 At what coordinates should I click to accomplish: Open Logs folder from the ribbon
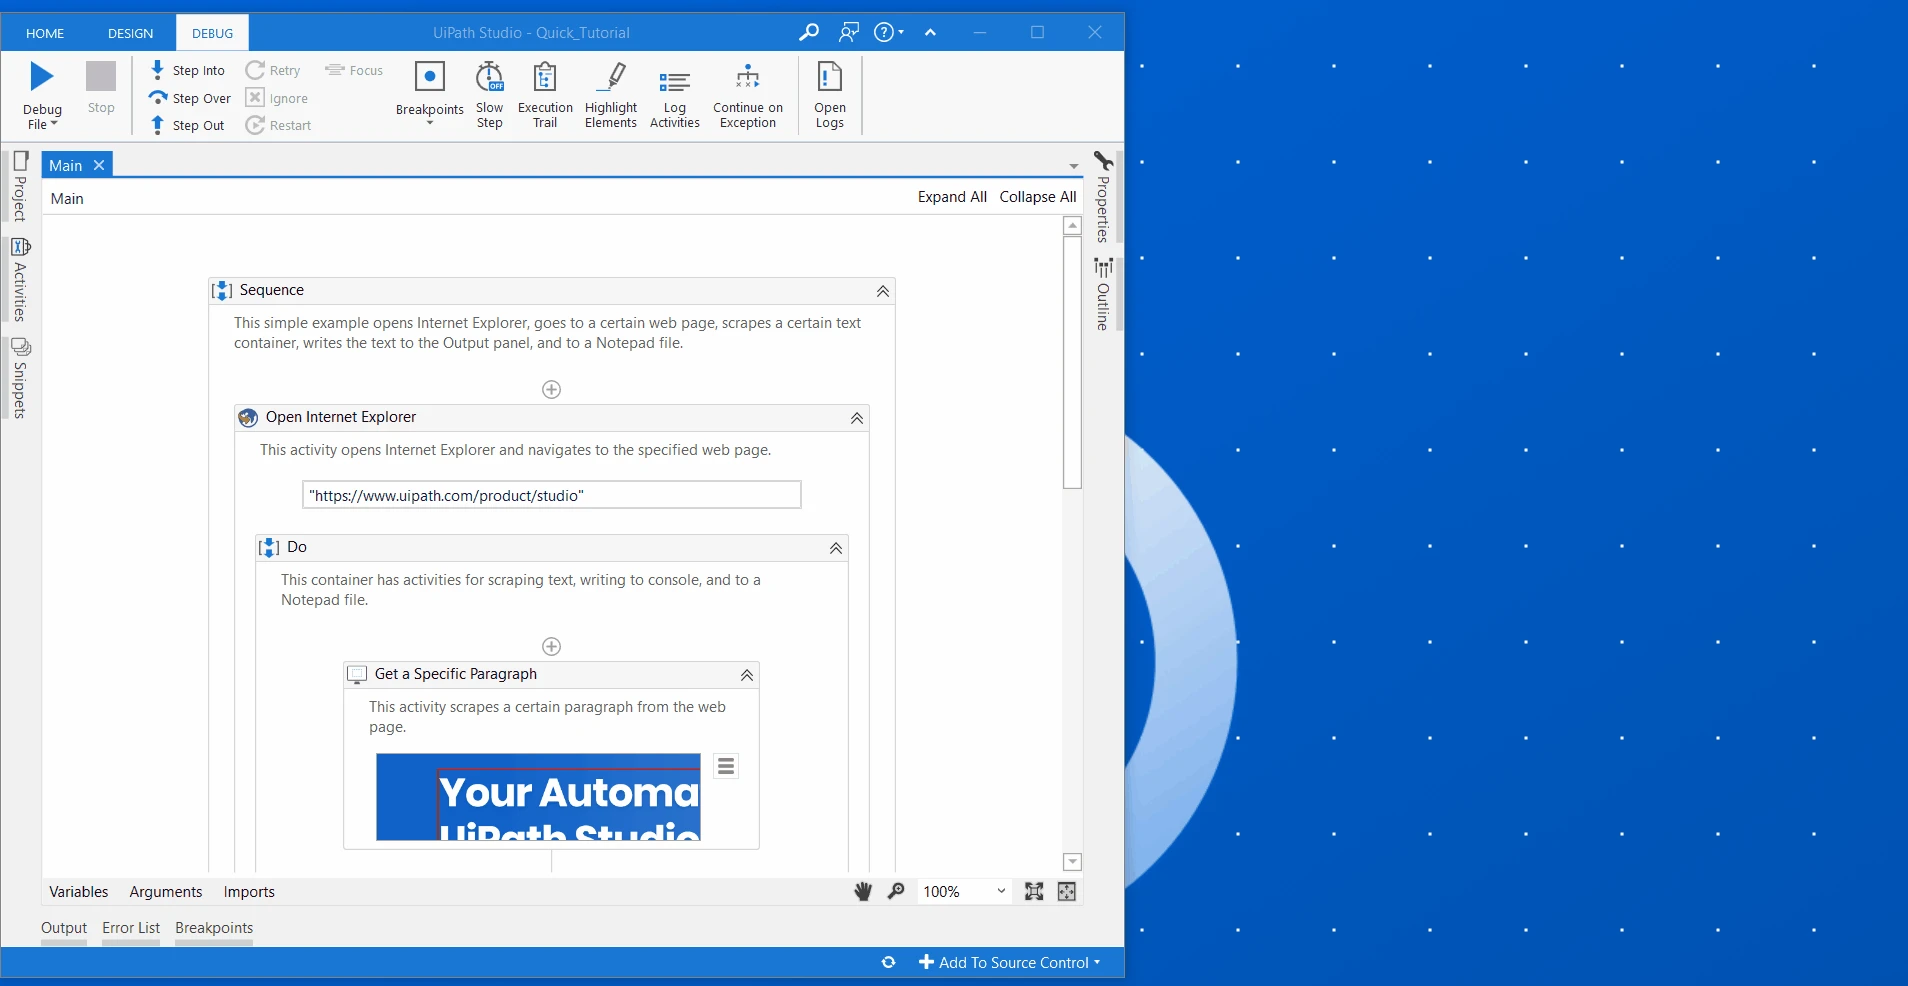pos(830,95)
